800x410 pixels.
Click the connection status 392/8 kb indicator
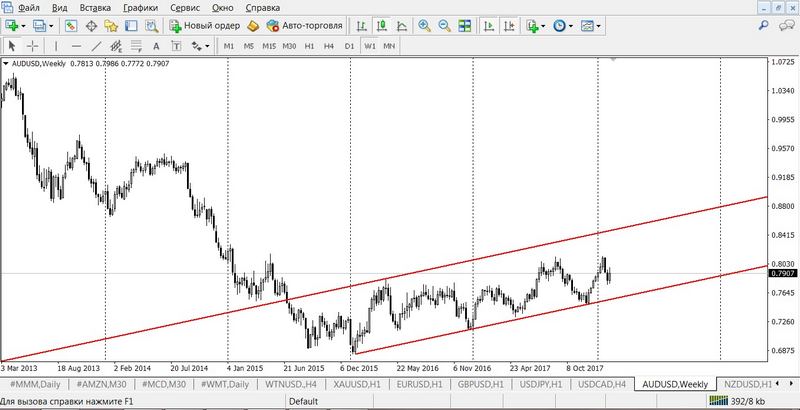coord(749,400)
